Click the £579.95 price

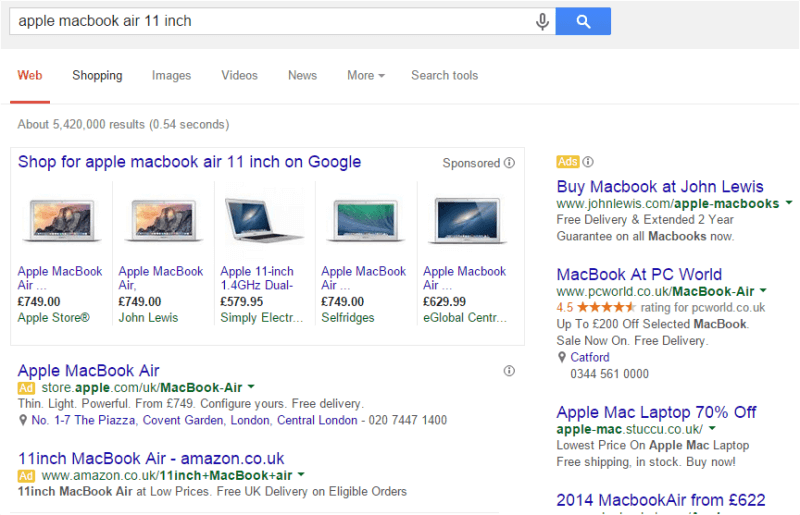tap(242, 302)
